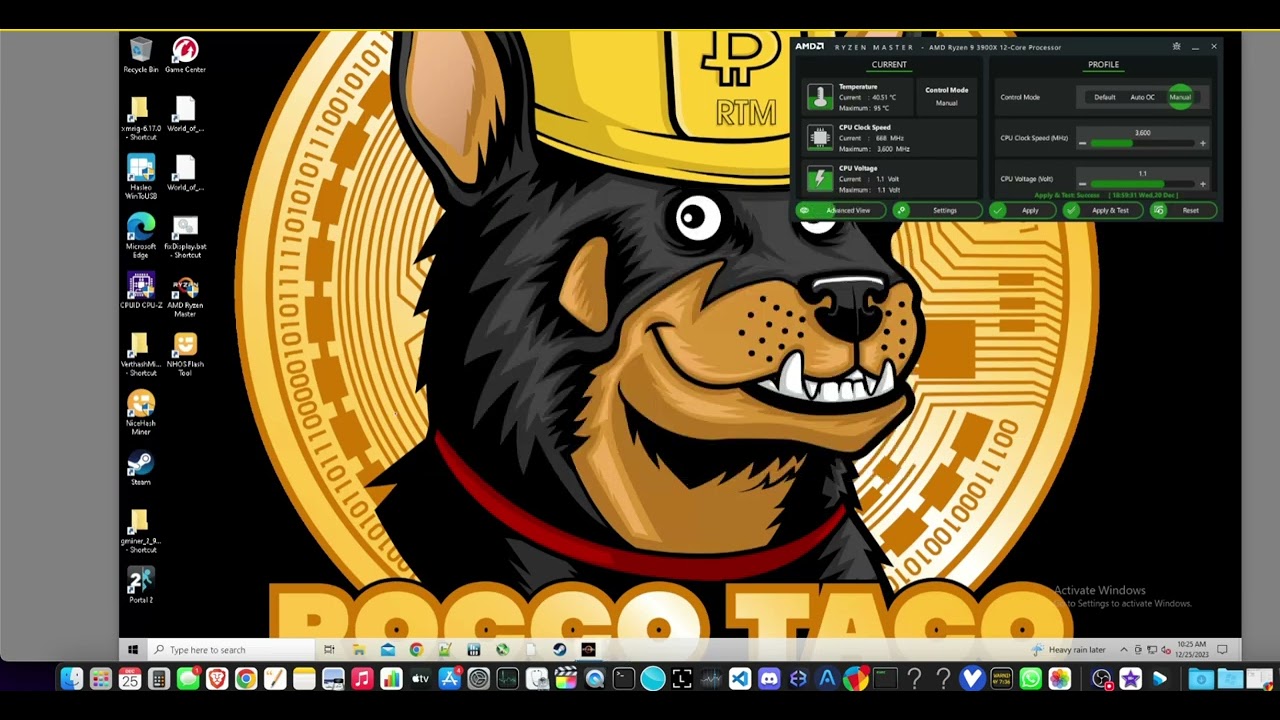
Task: Select the NiceHash Miner desktop icon
Action: 140,412
